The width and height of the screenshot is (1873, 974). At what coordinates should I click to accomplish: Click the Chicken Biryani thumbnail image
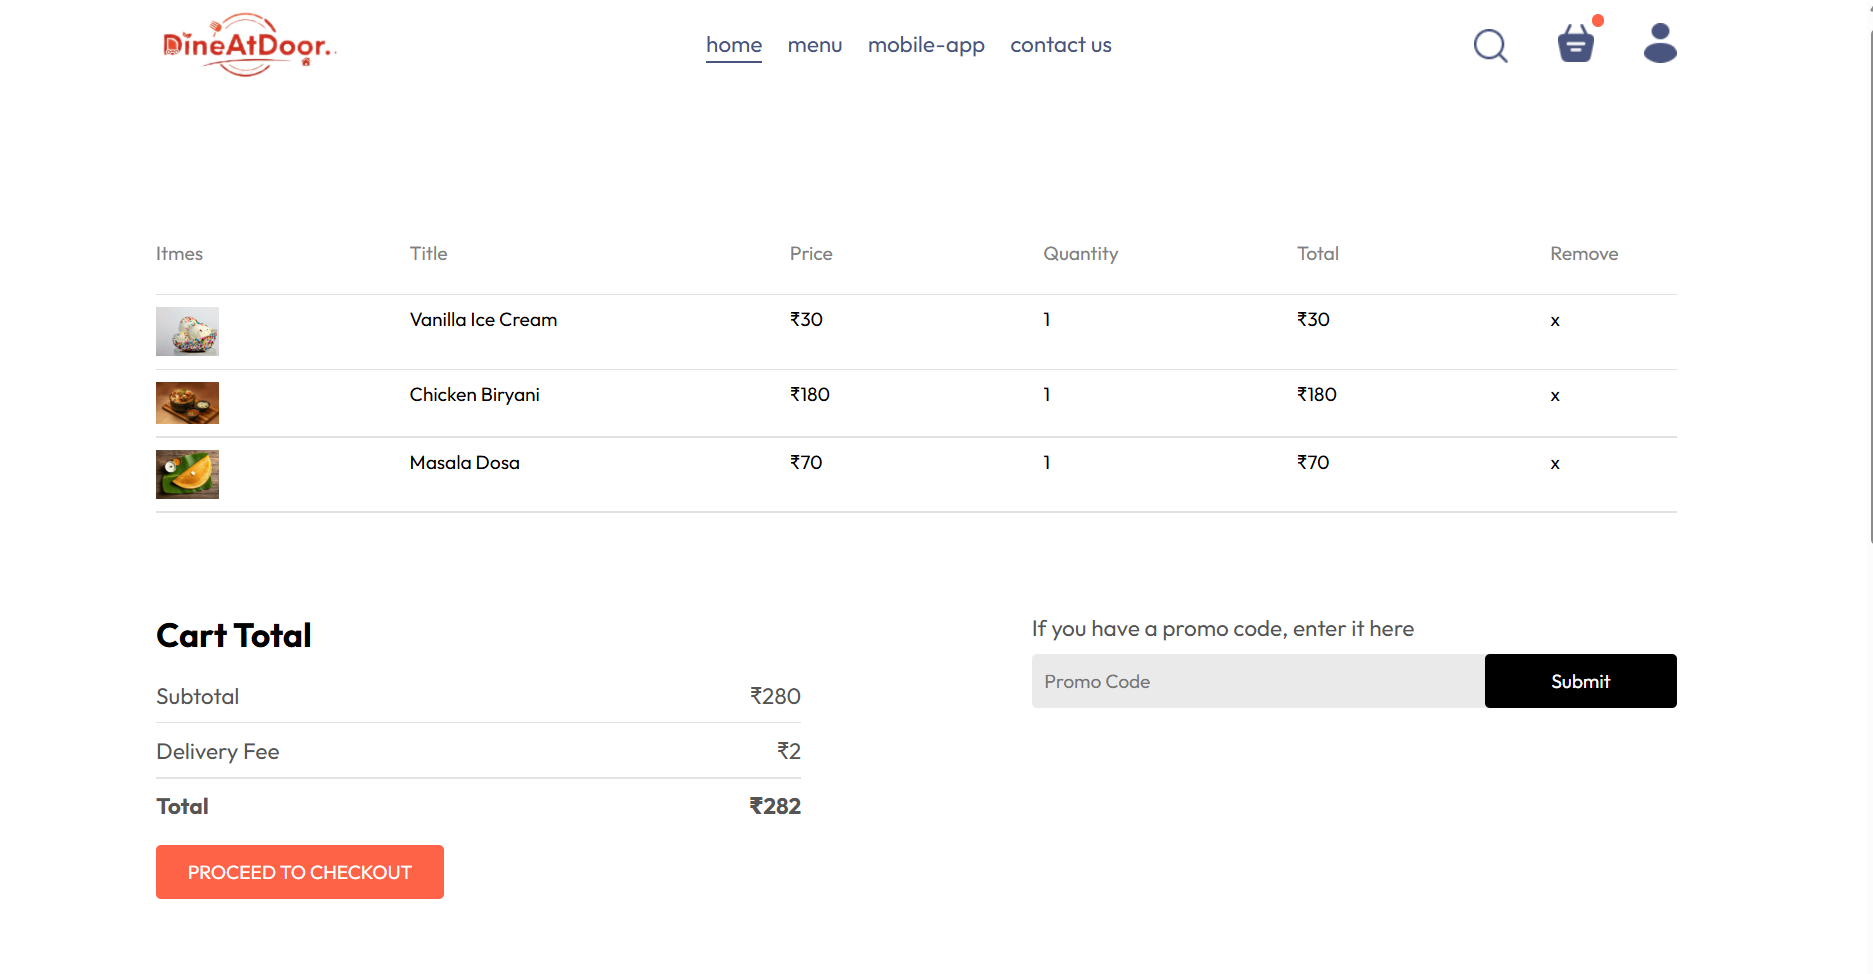(187, 403)
